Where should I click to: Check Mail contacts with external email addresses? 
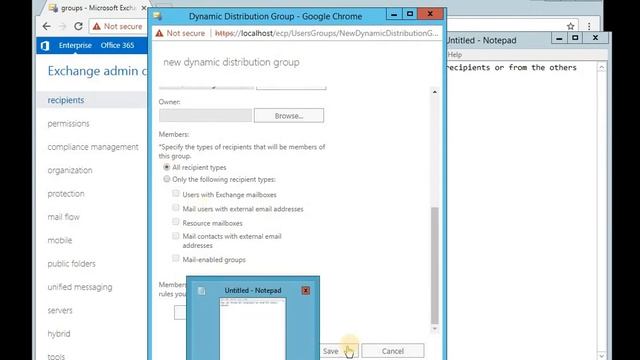click(176, 236)
